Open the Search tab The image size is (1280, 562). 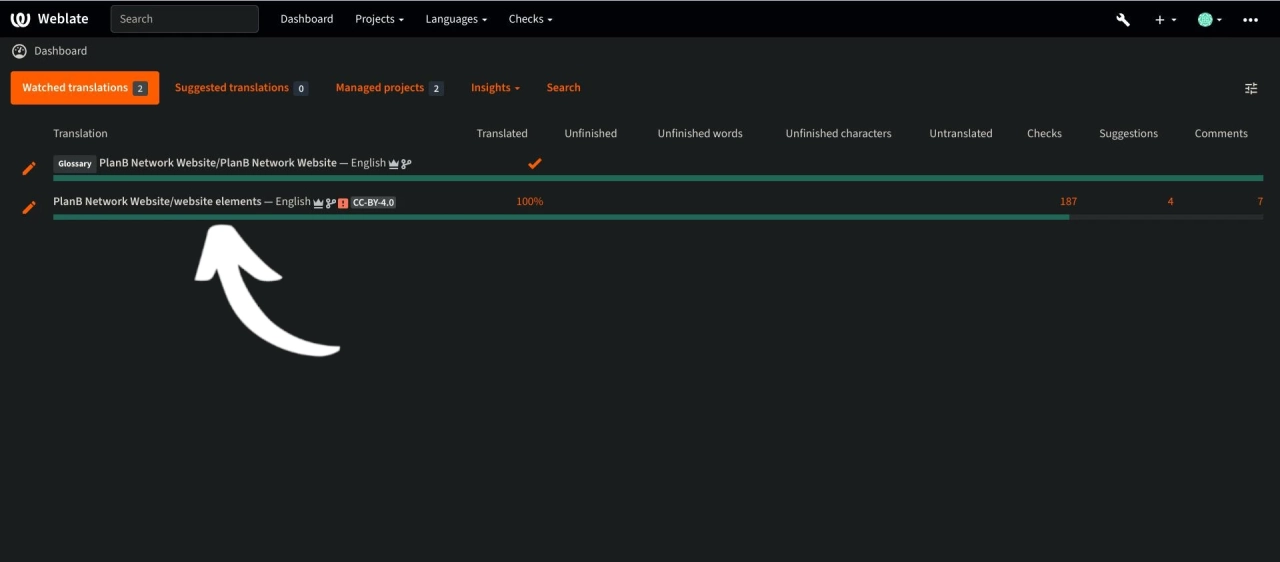563,88
